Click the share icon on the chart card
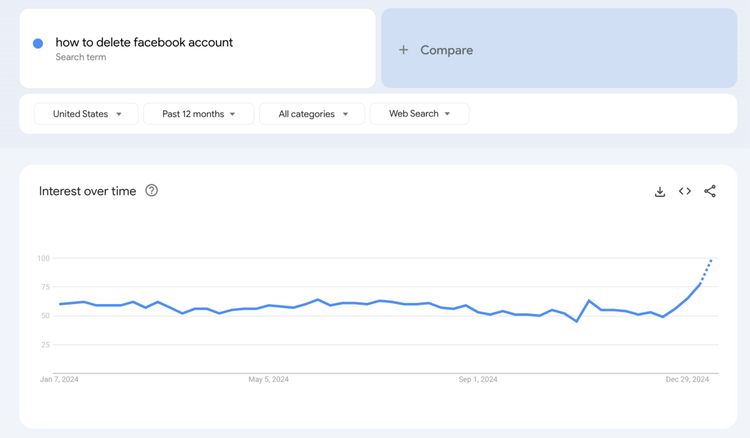 tap(710, 191)
